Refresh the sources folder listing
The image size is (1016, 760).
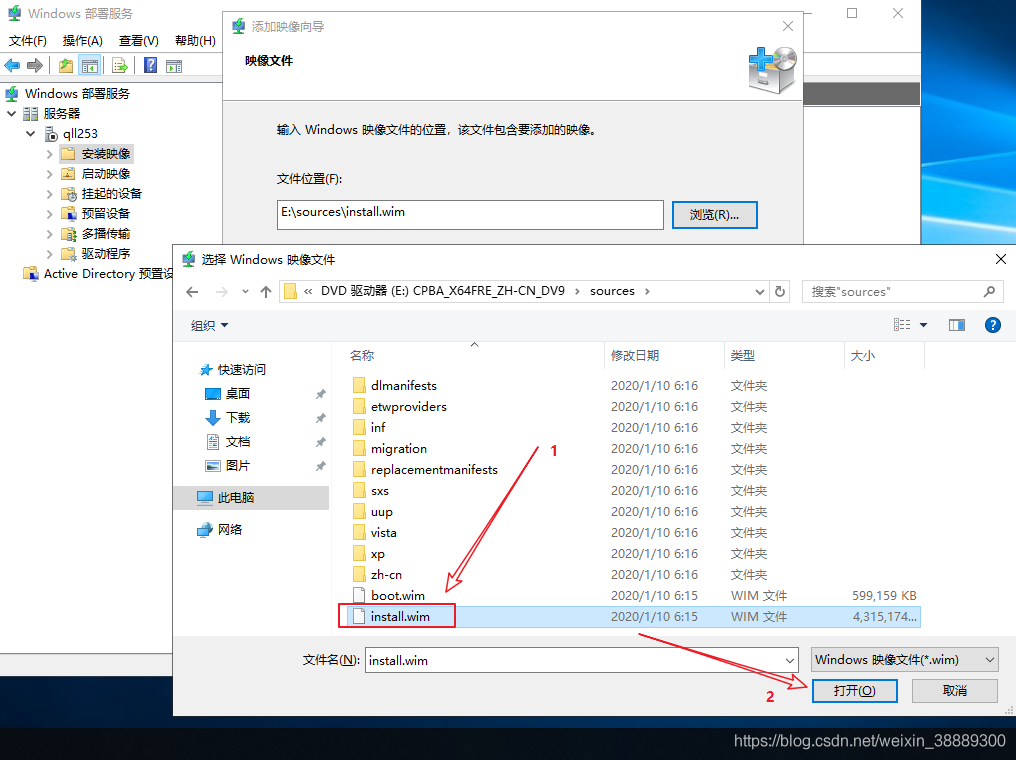[x=781, y=291]
